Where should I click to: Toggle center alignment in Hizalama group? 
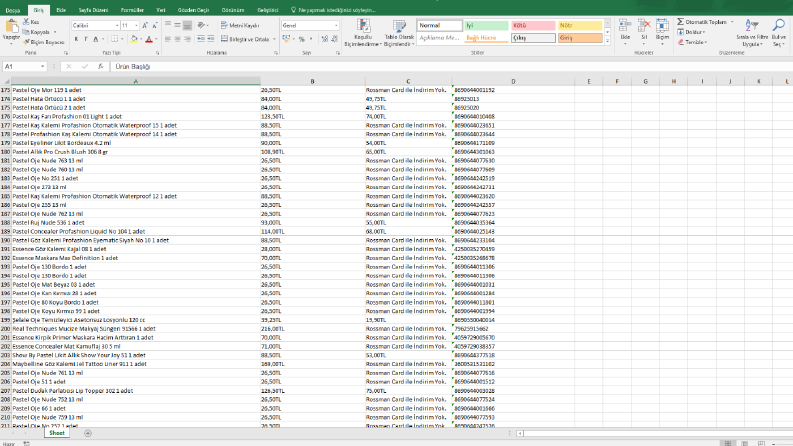click(178, 39)
